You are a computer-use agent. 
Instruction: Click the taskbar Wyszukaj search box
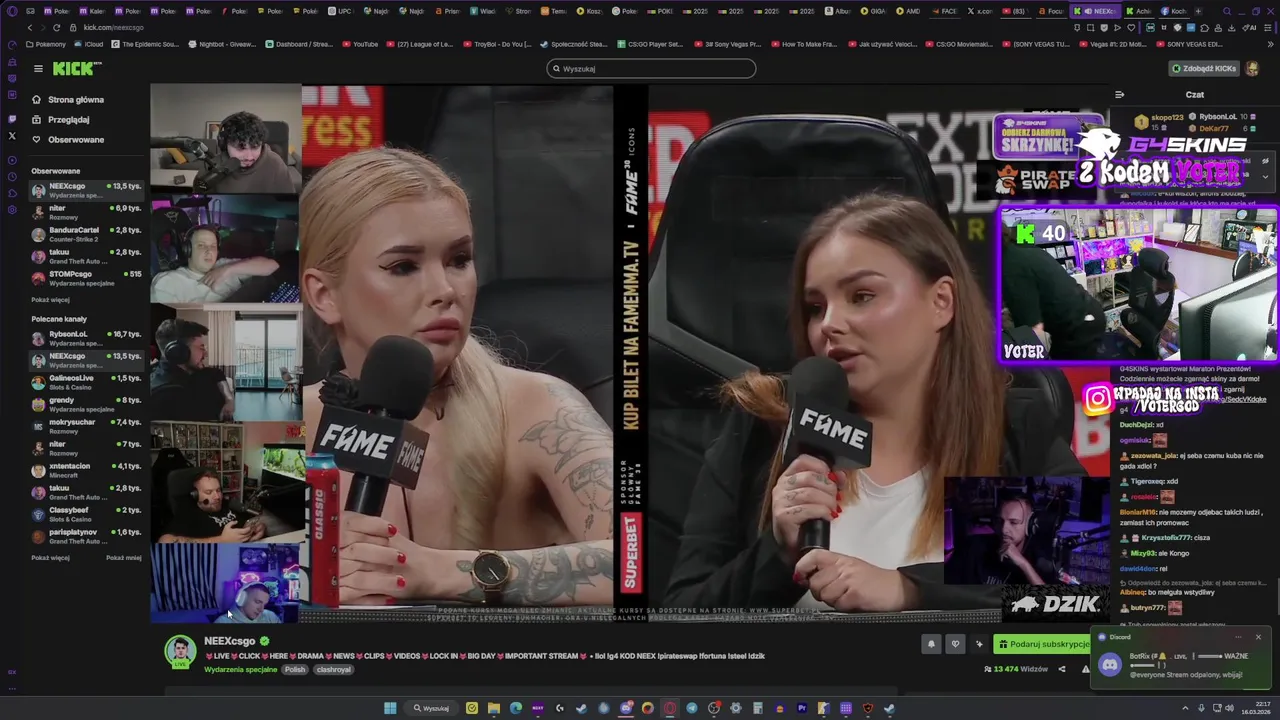[432, 708]
